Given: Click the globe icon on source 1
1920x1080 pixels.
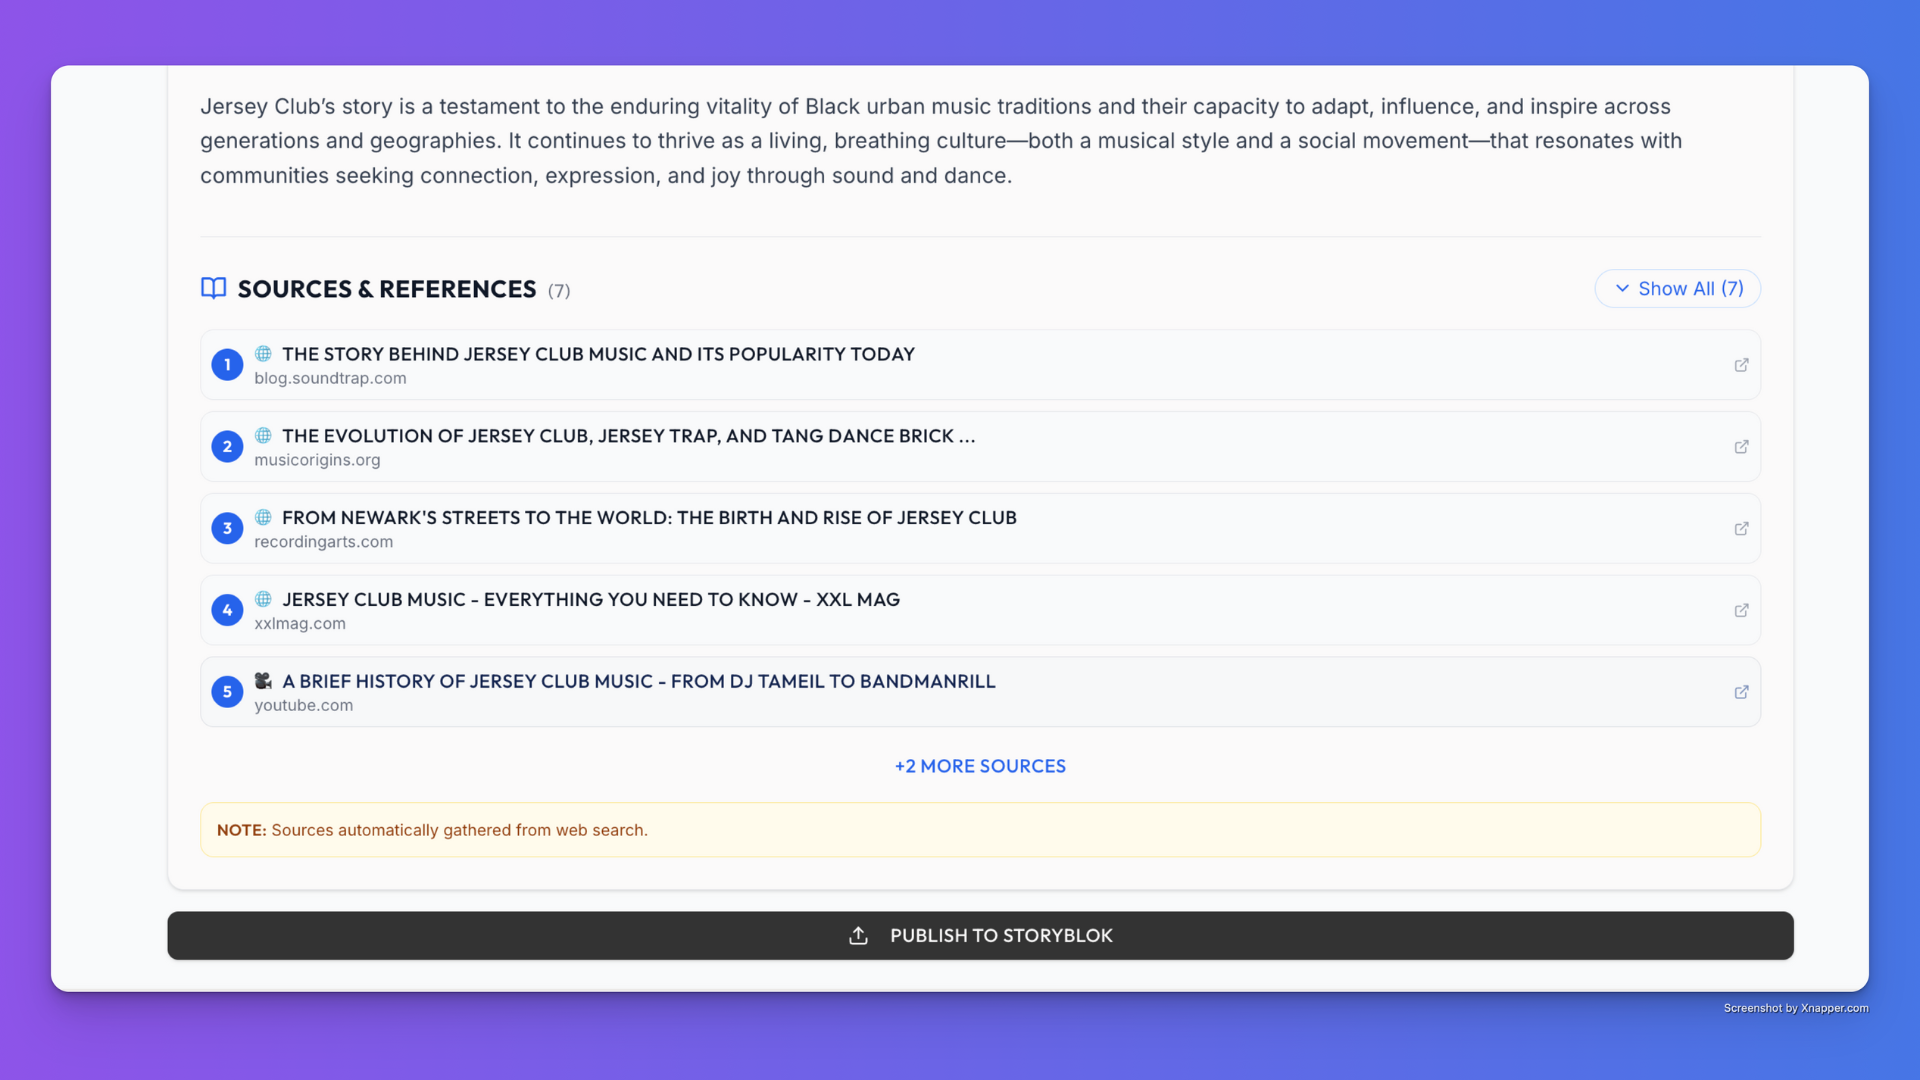Looking at the screenshot, I should [263, 354].
